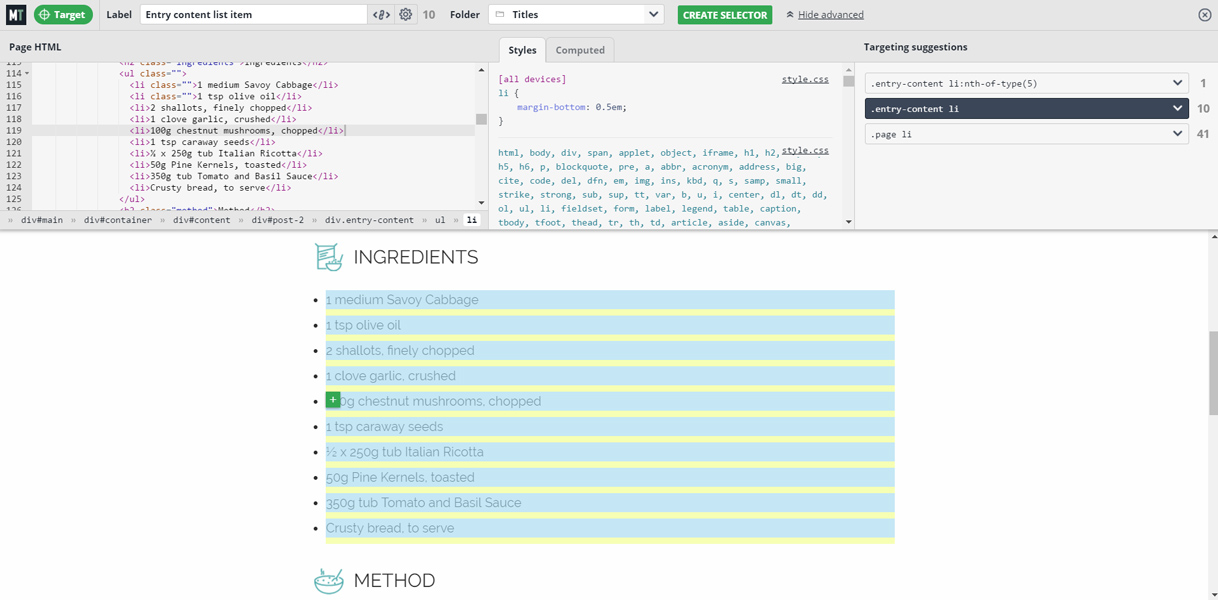Open the Titles folder dropdown

pos(577,15)
